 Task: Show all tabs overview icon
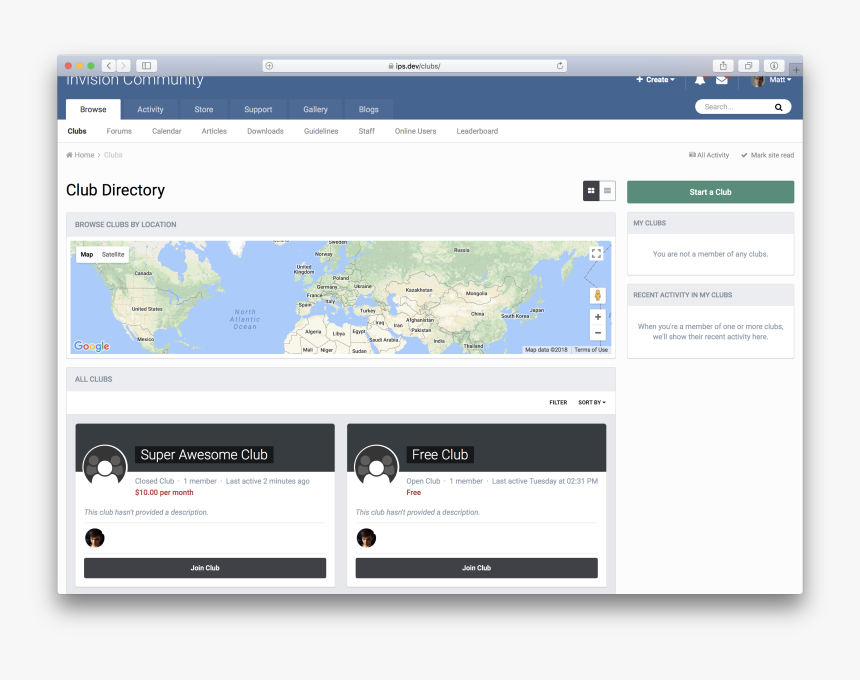coord(748,66)
